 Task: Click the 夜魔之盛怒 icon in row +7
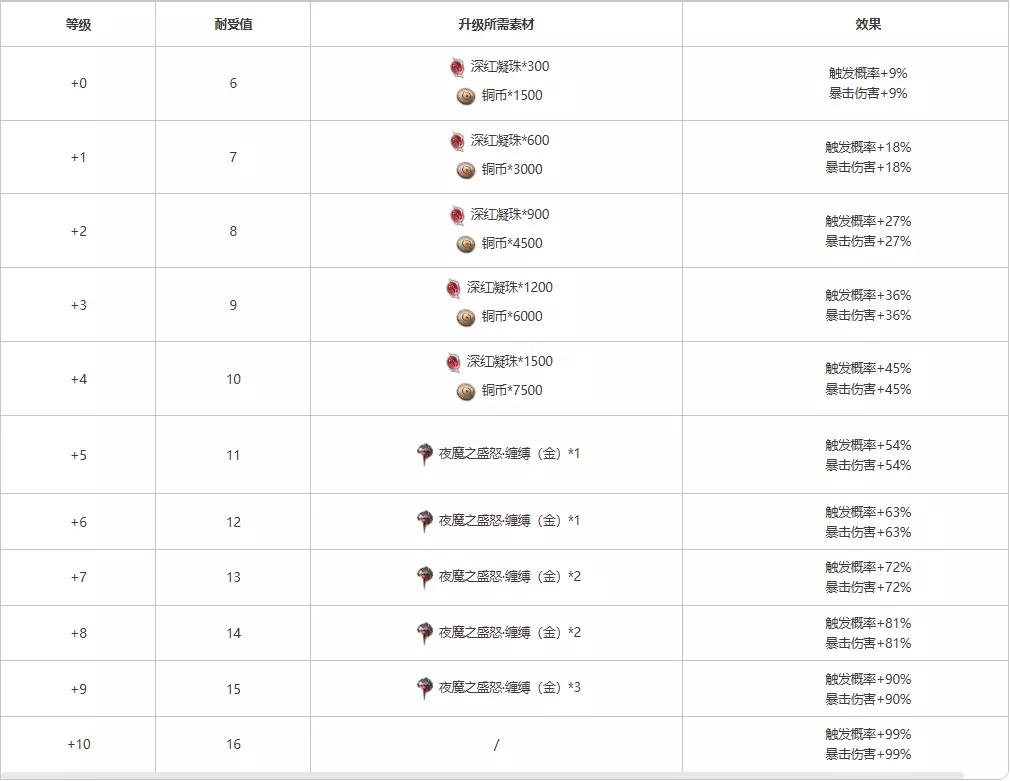coord(424,577)
